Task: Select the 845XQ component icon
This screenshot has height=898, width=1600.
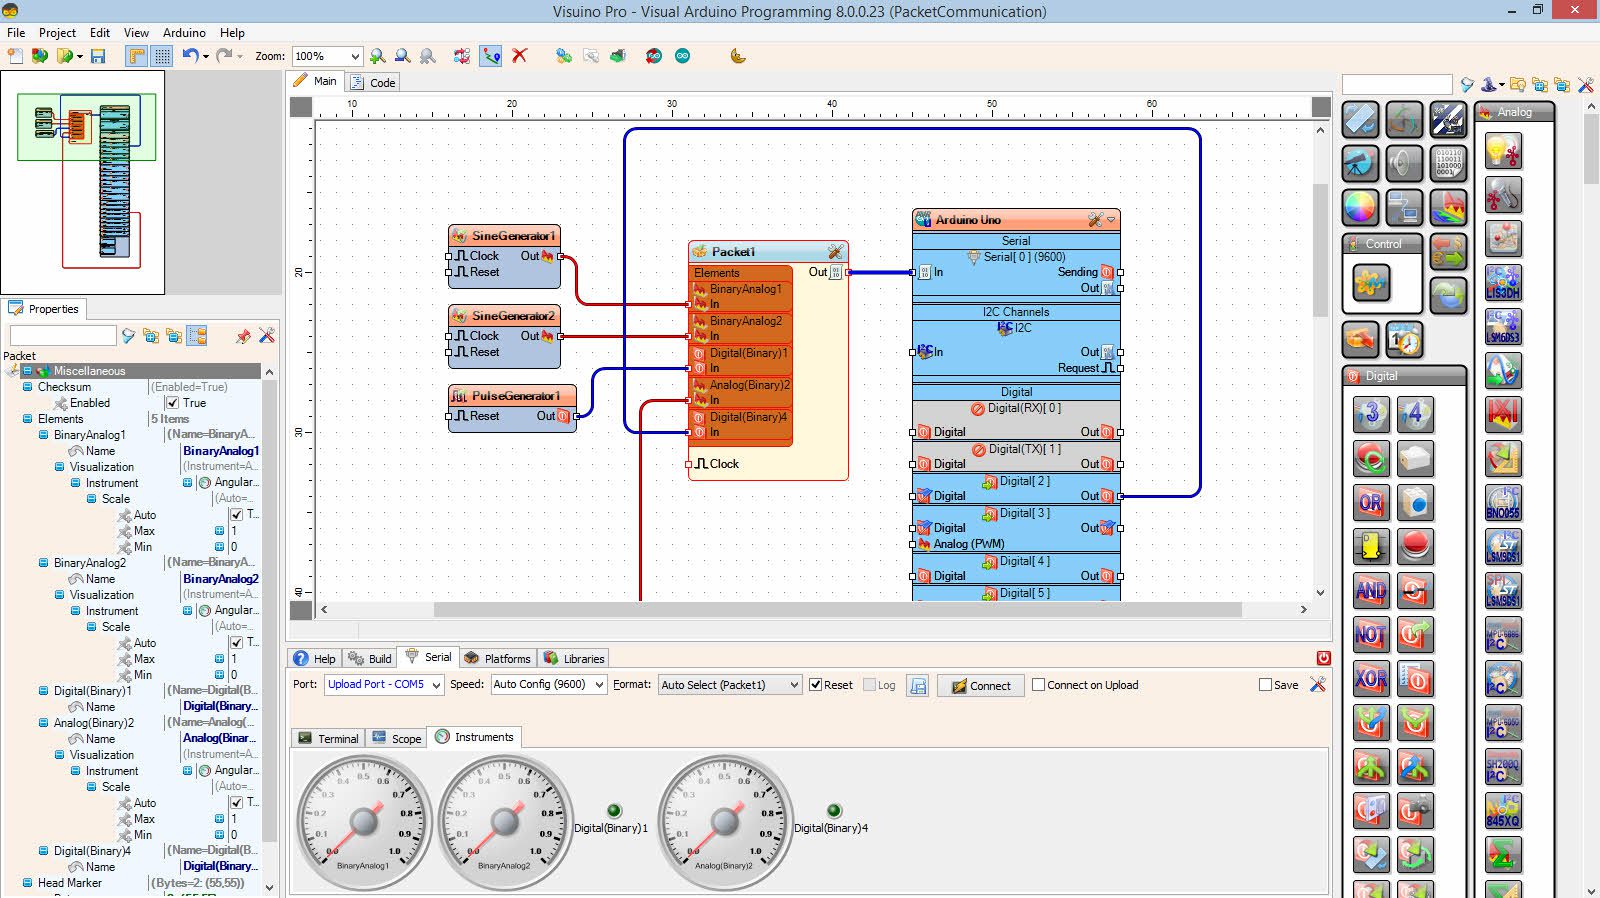Action: pyautogui.click(x=1503, y=811)
